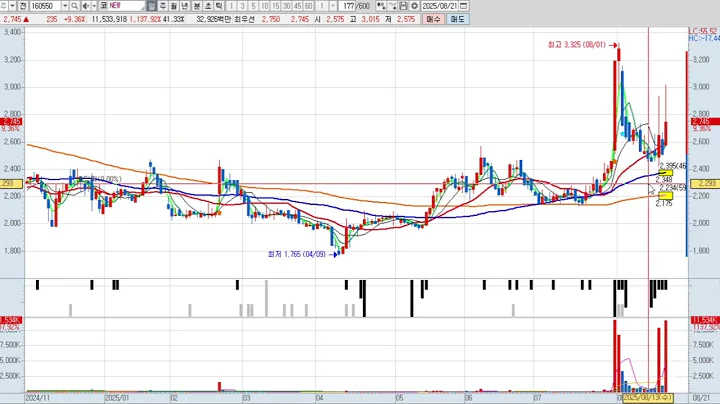
Task: Click the save chart floppy disk icon
Action: coord(403,6)
